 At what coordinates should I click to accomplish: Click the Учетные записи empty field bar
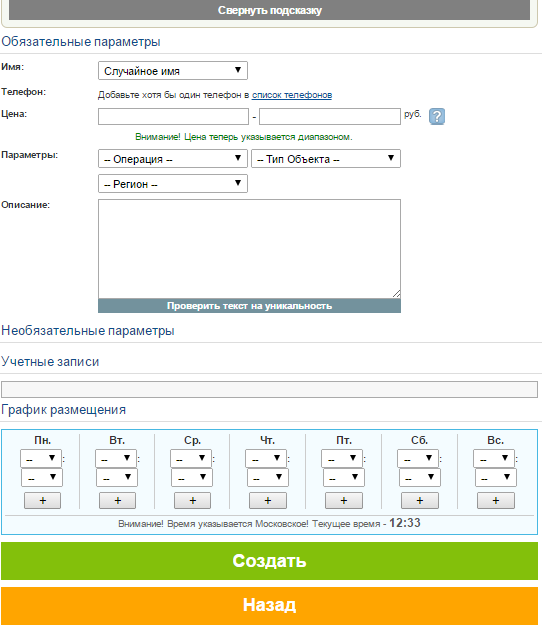269,390
